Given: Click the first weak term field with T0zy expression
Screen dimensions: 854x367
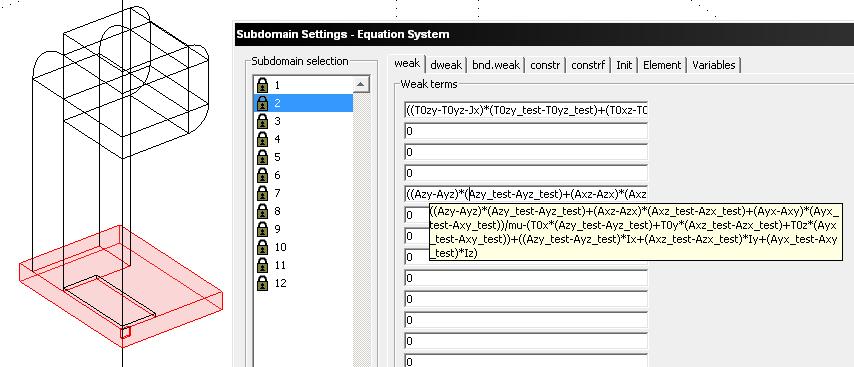Looking at the screenshot, I should click(x=526, y=111).
